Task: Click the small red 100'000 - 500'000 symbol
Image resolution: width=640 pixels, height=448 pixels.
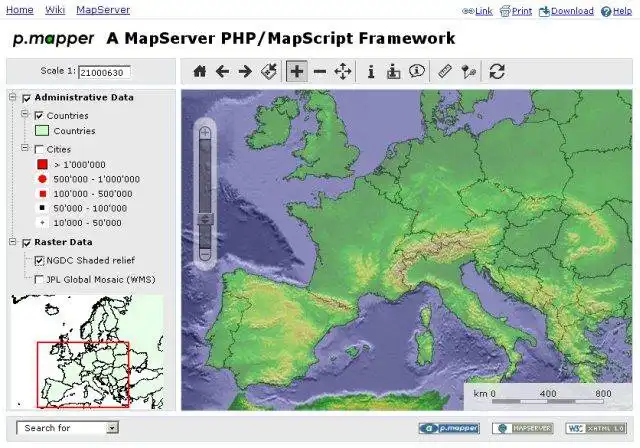Action: click(x=42, y=194)
